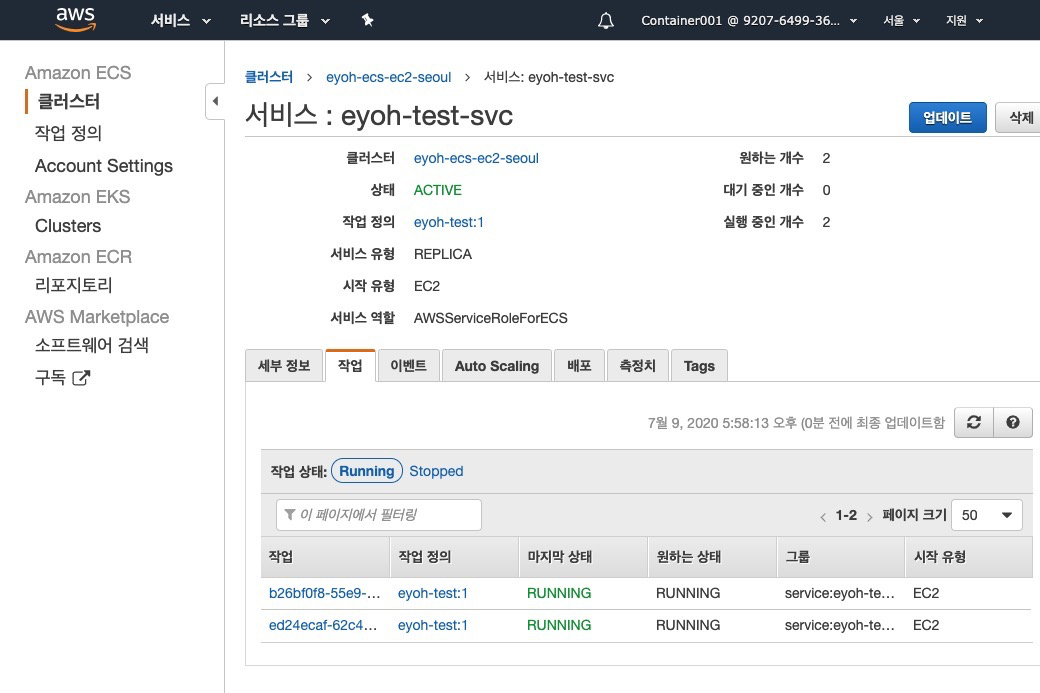
Task: Select the Running task status filter
Action: [367, 471]
